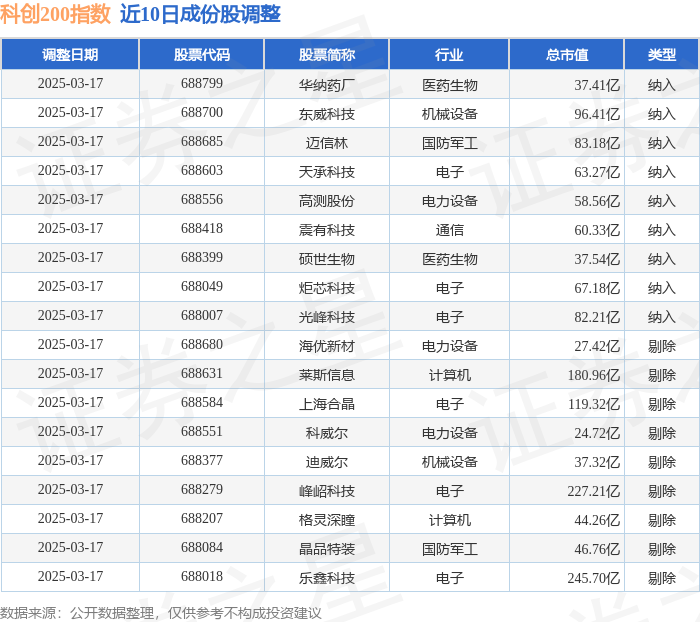Select stock code 688551
The image size is (700, 622).
point(202,432)
